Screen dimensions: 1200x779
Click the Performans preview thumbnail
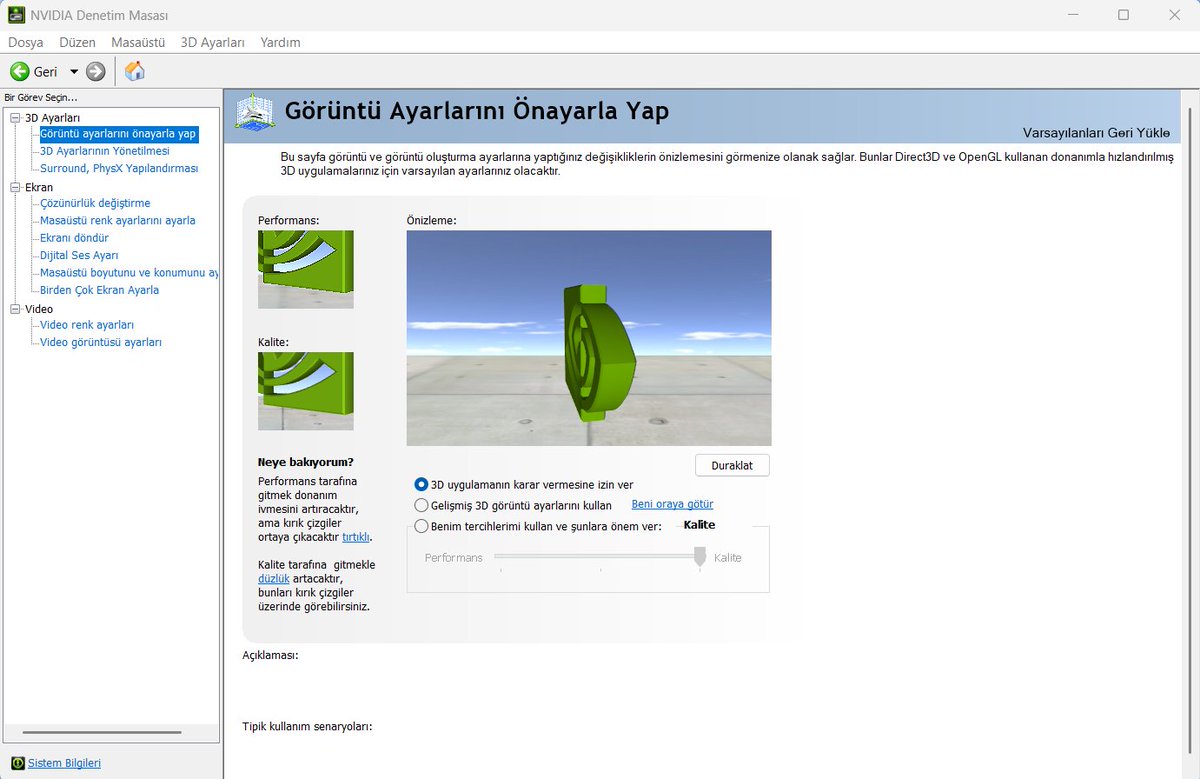point(305,269)
